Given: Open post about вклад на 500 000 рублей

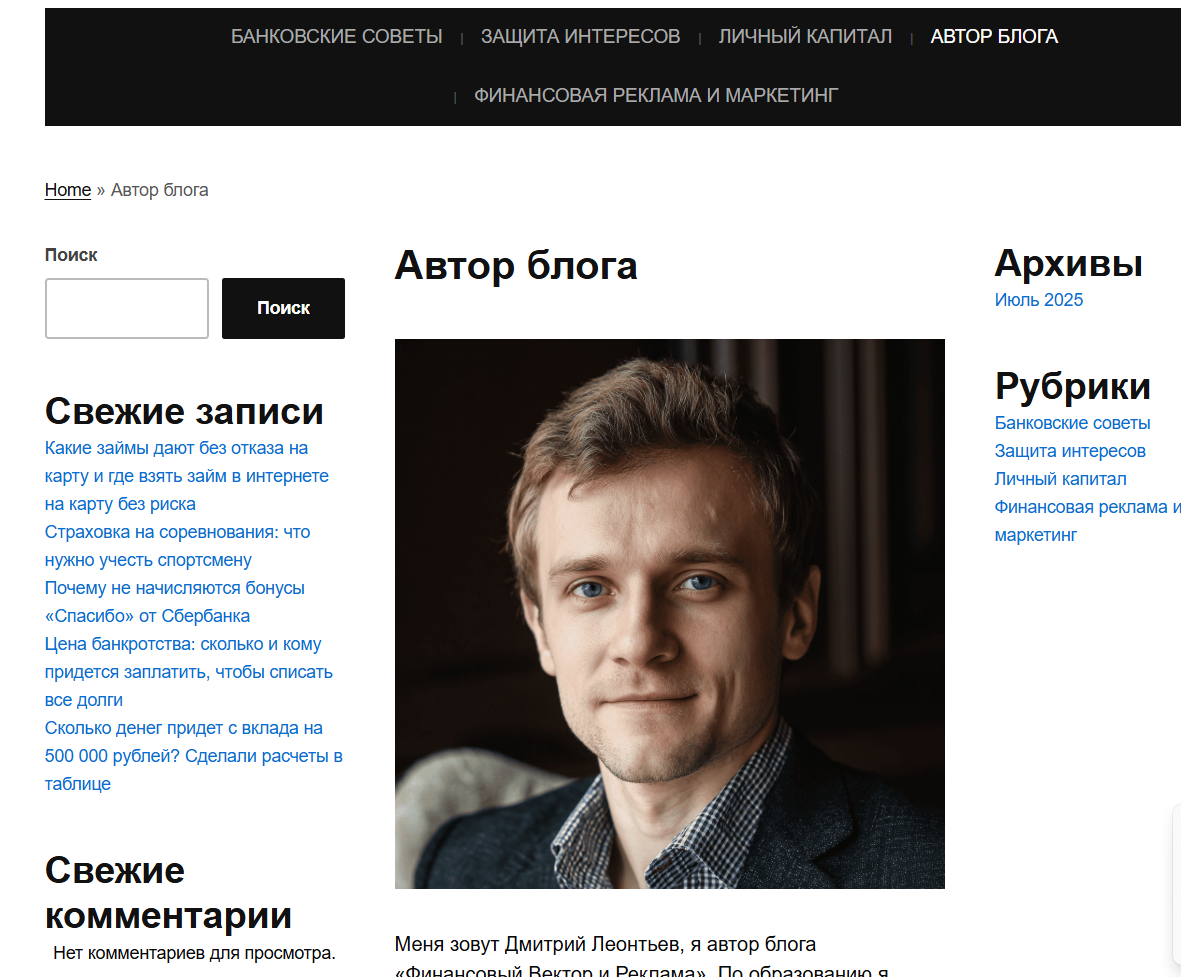Looking at the screenshot, I should pos(194,756).
